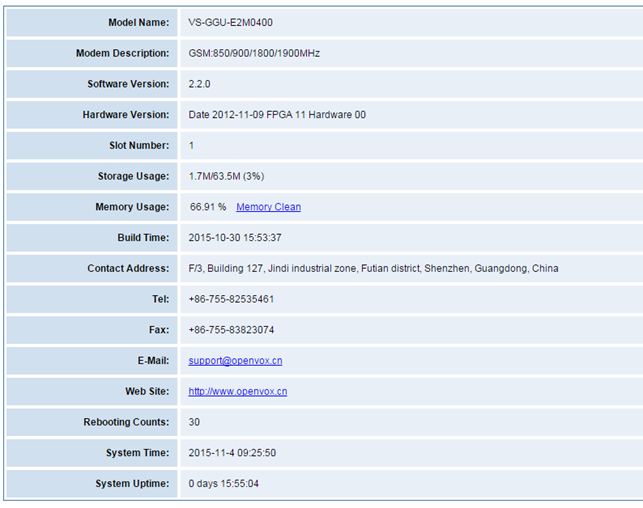Image resolution: width=643 pixels, height=508 pixels.
Task: Click the Slot Number: label
Action: [139, 146]
